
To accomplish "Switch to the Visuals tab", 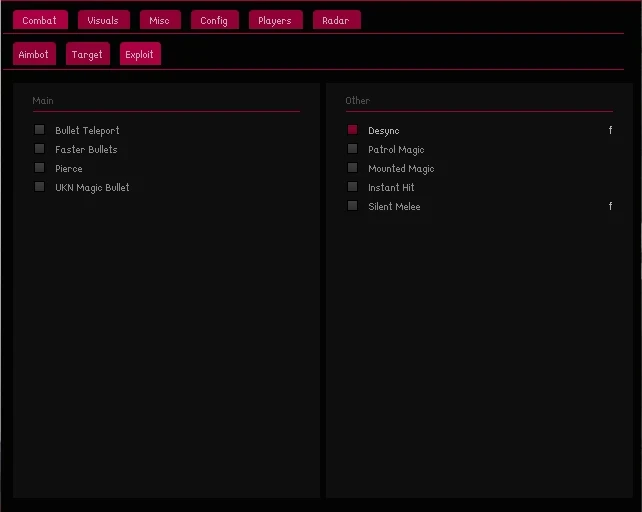I will [104, 20].
